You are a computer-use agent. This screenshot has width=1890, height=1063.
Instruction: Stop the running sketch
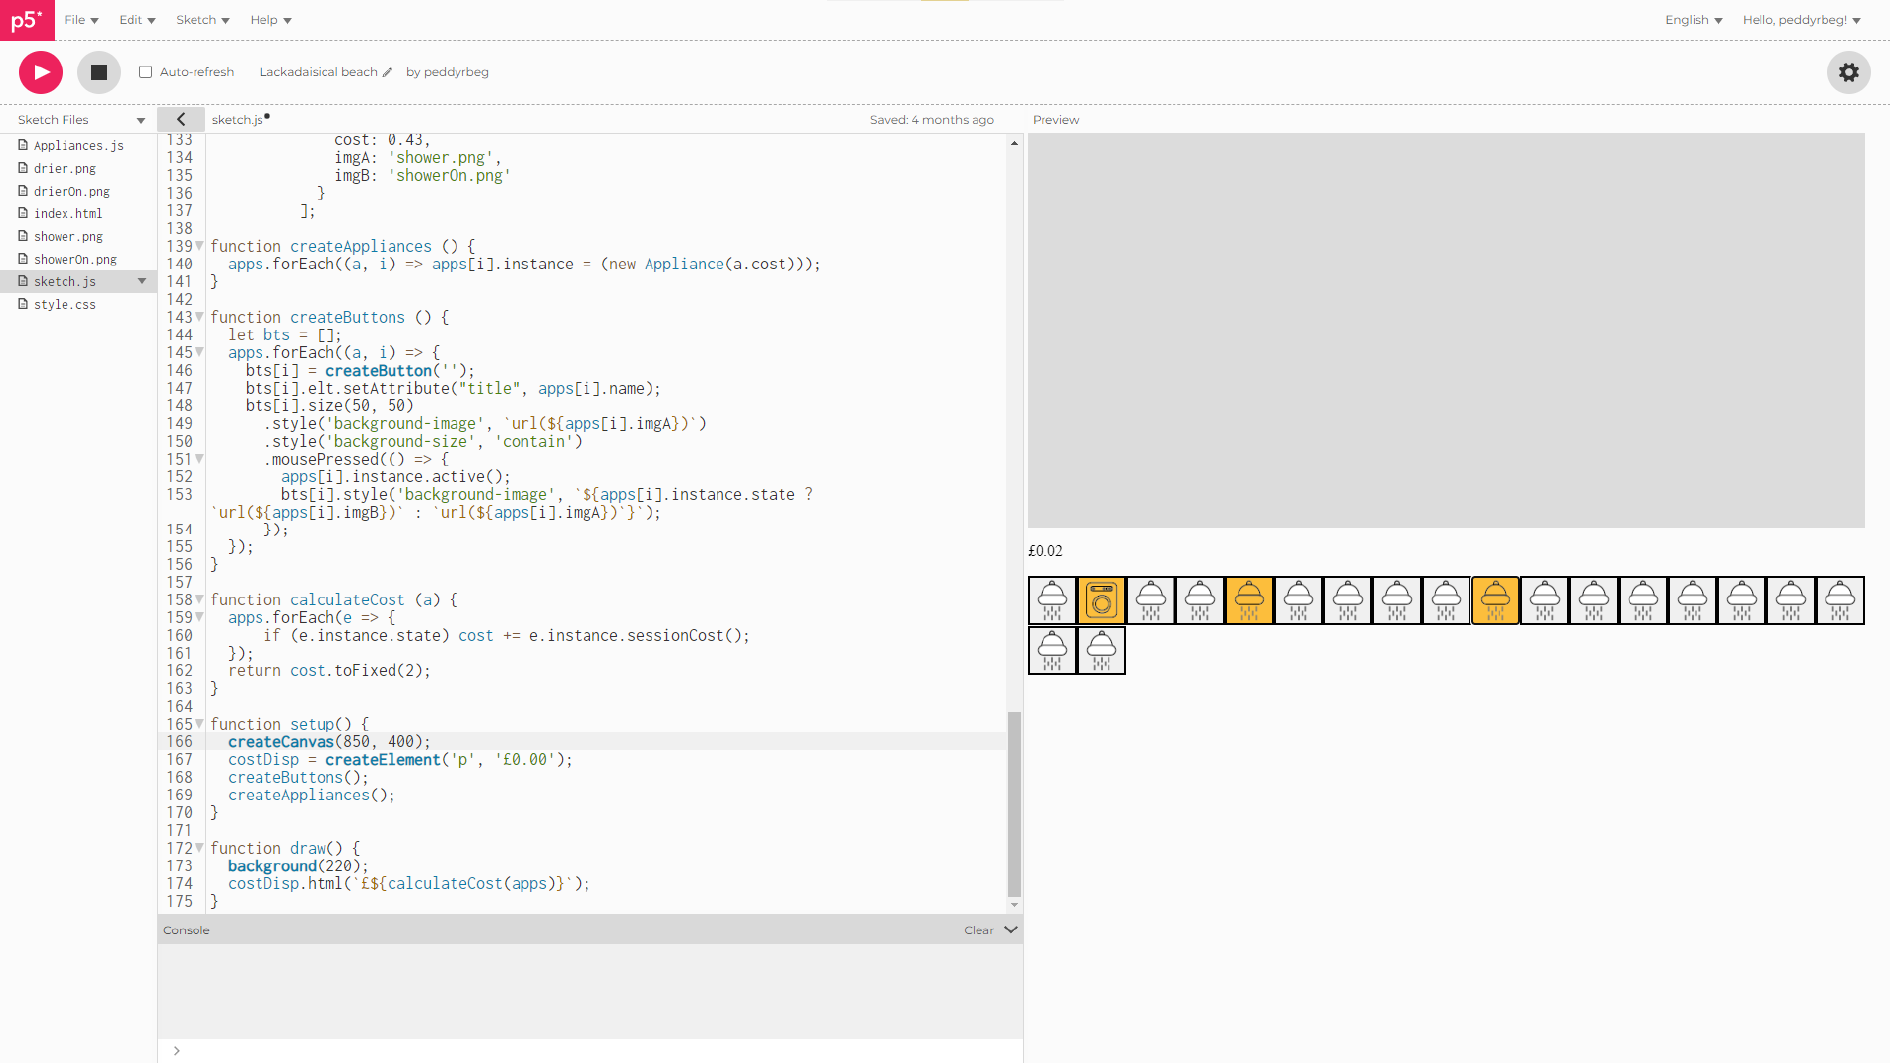99,72
